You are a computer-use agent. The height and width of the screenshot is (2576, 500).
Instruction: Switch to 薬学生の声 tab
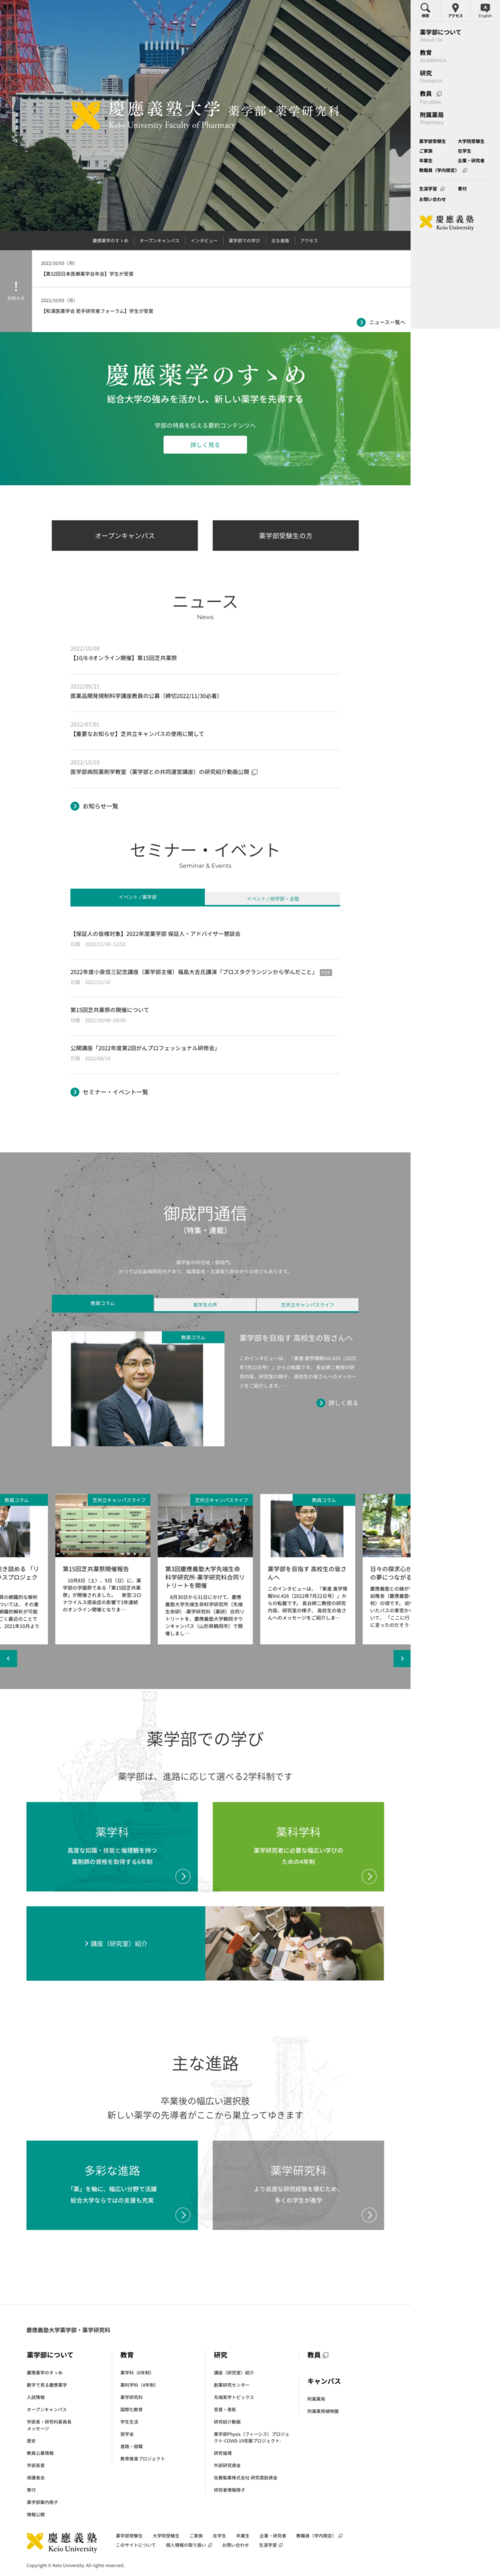coord(205,1305)
